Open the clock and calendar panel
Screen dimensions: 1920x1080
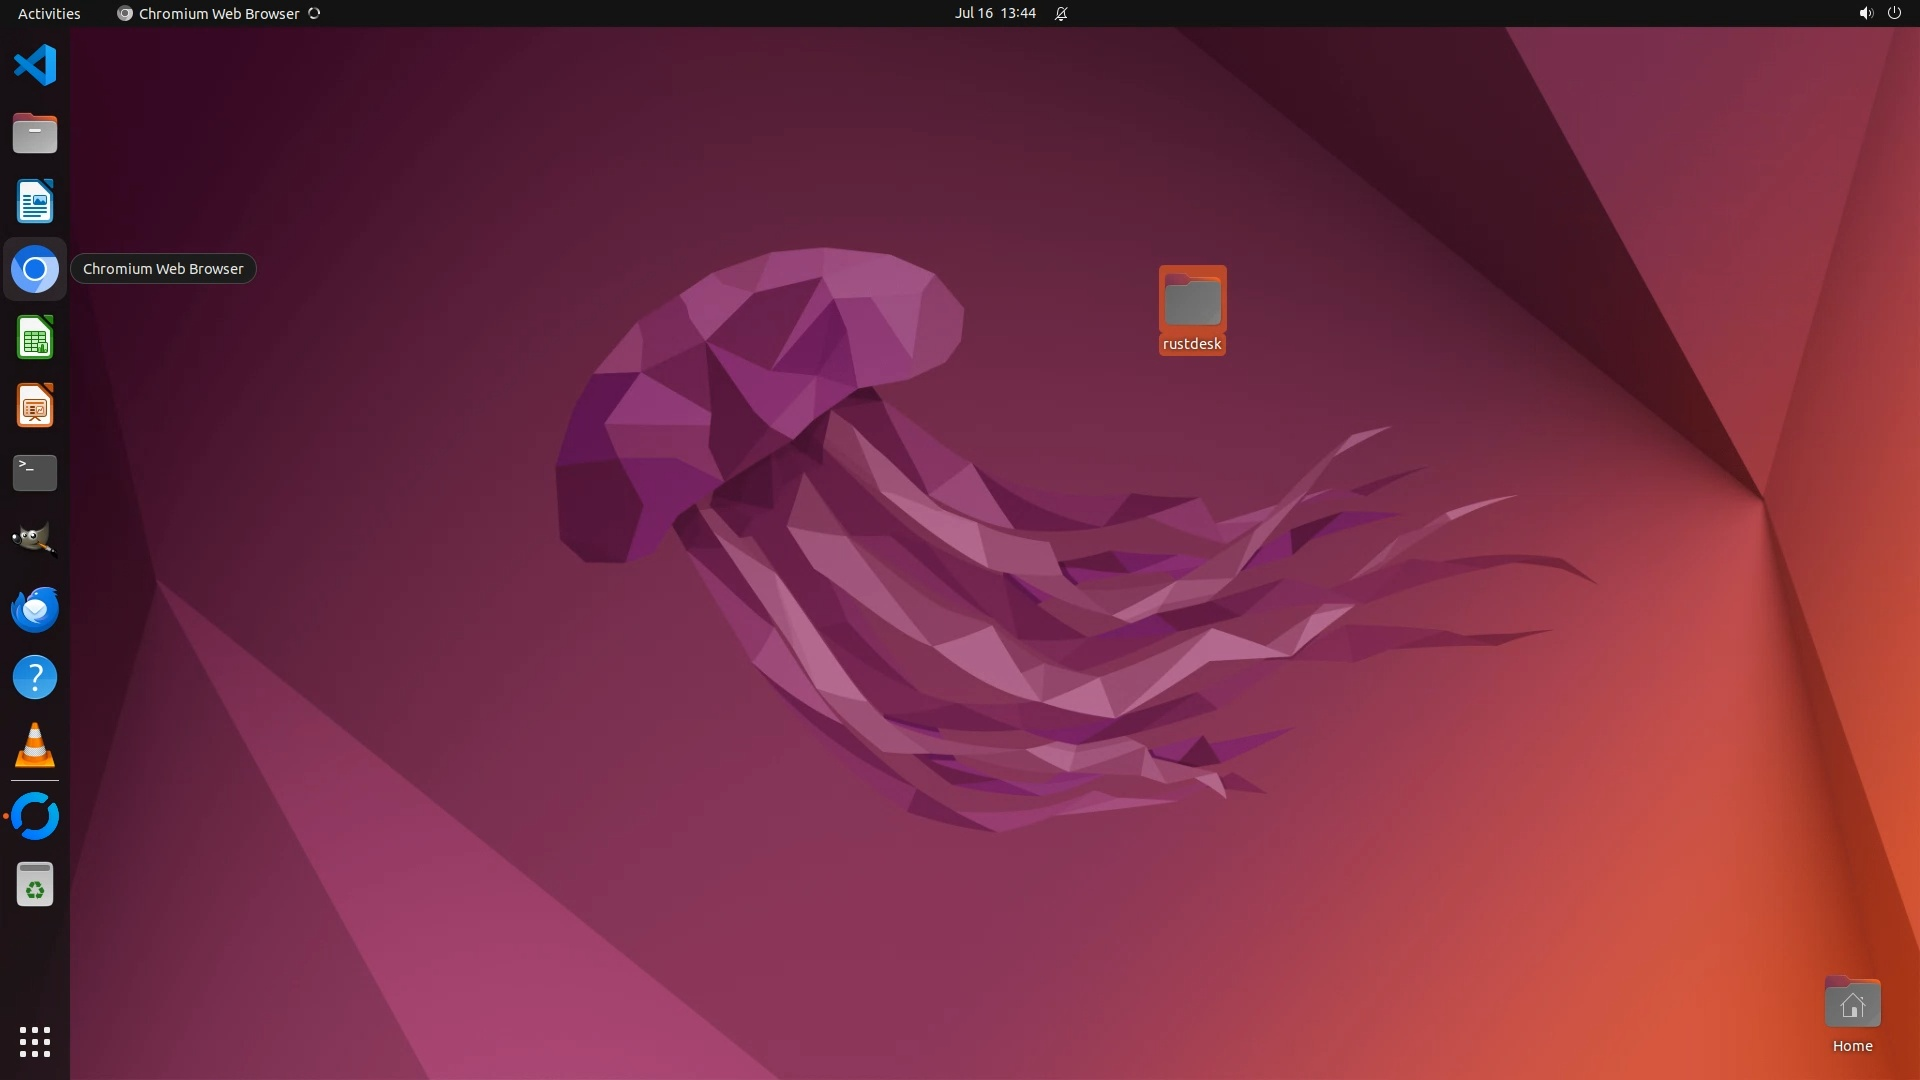pyautogui.click(x=995, y=13)
